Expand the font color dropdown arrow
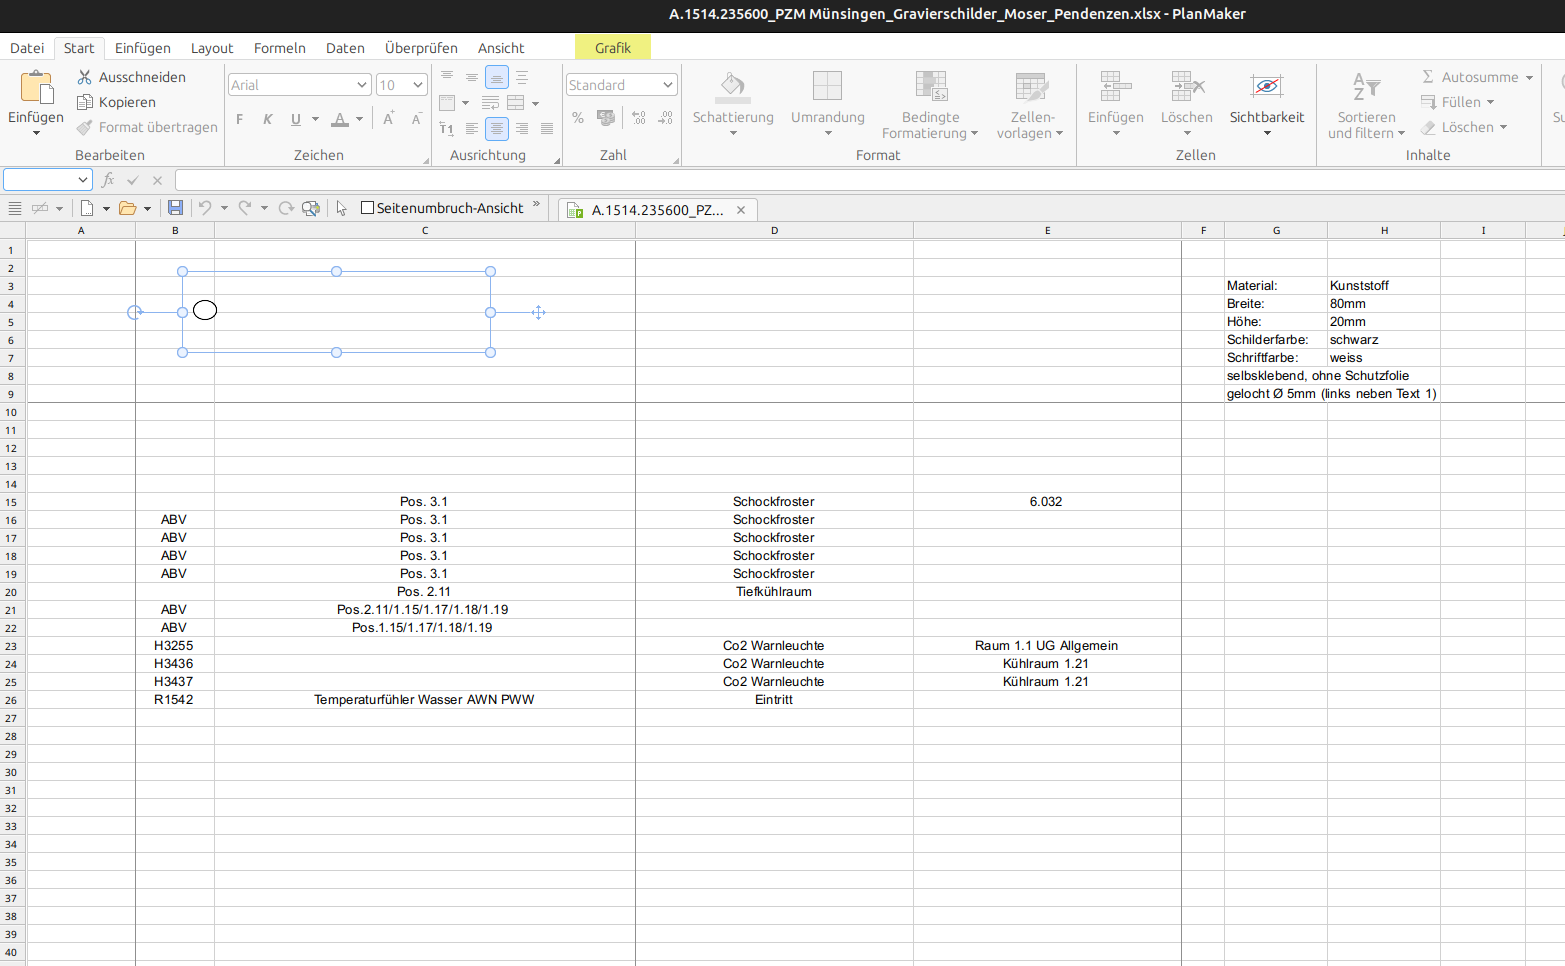 359,119
